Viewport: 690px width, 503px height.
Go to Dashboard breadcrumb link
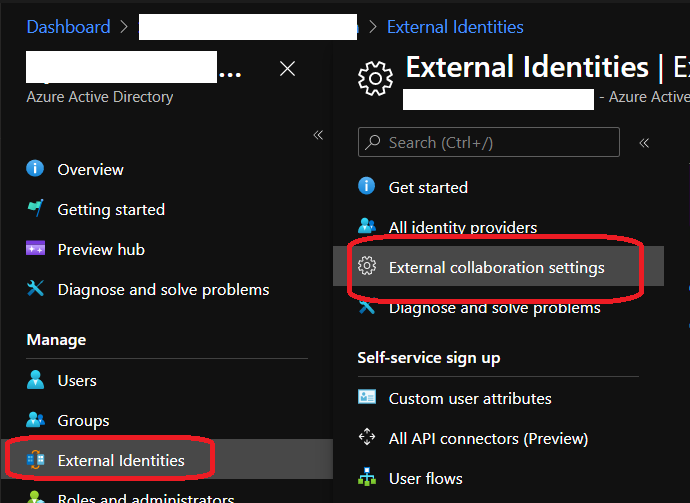coord(68,27)
